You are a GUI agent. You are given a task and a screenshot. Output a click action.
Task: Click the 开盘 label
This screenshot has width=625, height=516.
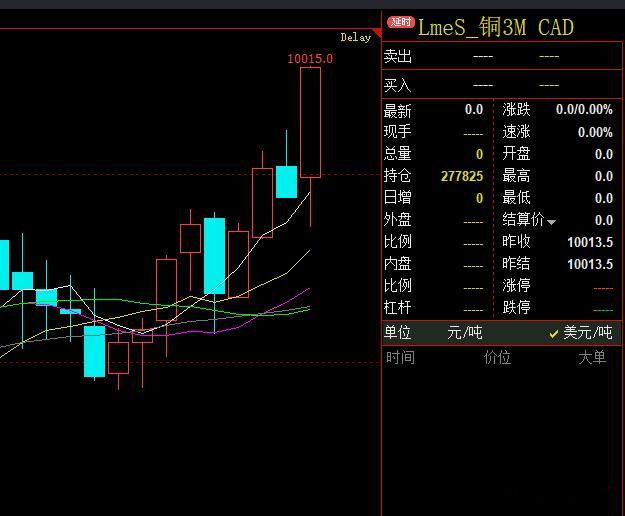516,154
